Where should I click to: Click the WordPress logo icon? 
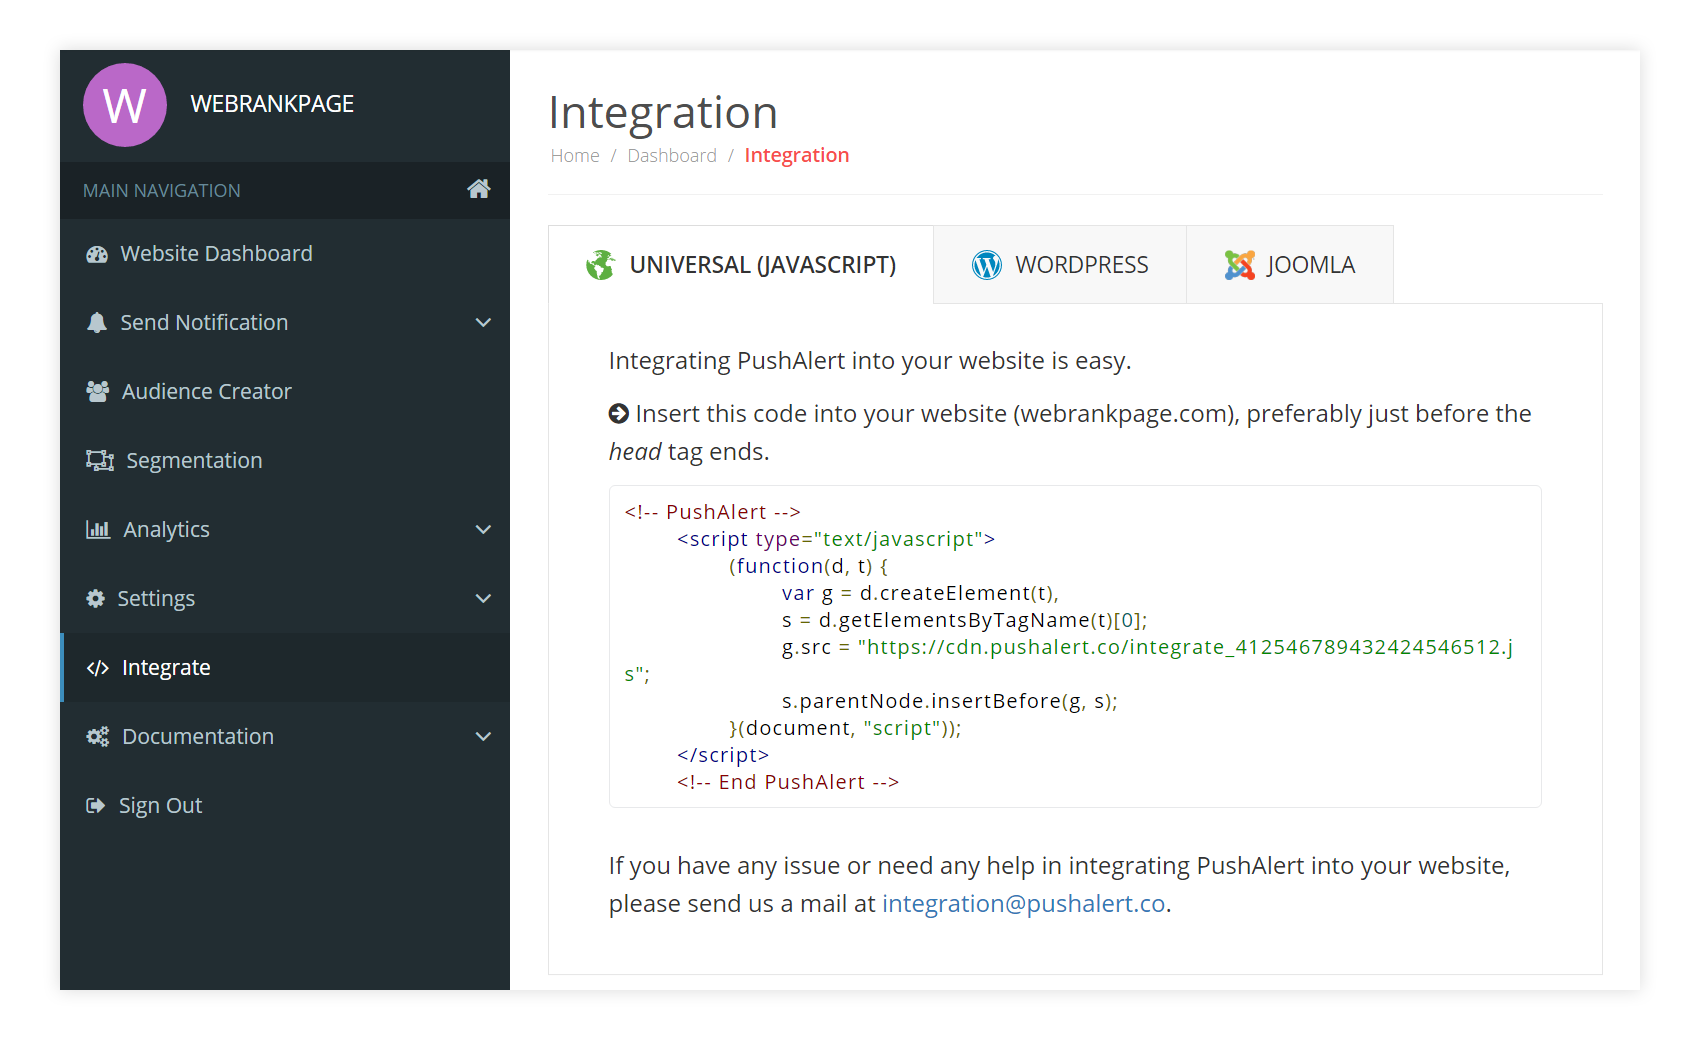987,265
